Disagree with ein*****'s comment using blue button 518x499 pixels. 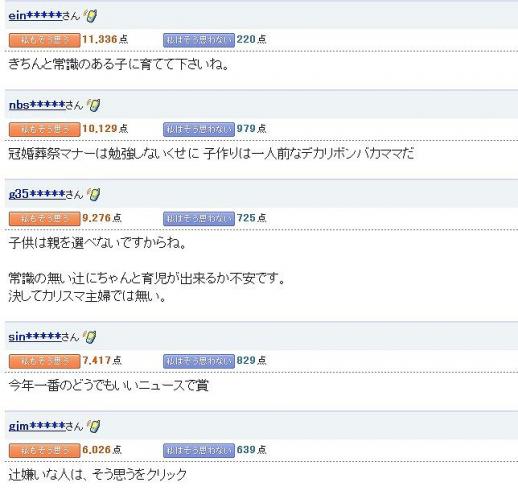199,40
